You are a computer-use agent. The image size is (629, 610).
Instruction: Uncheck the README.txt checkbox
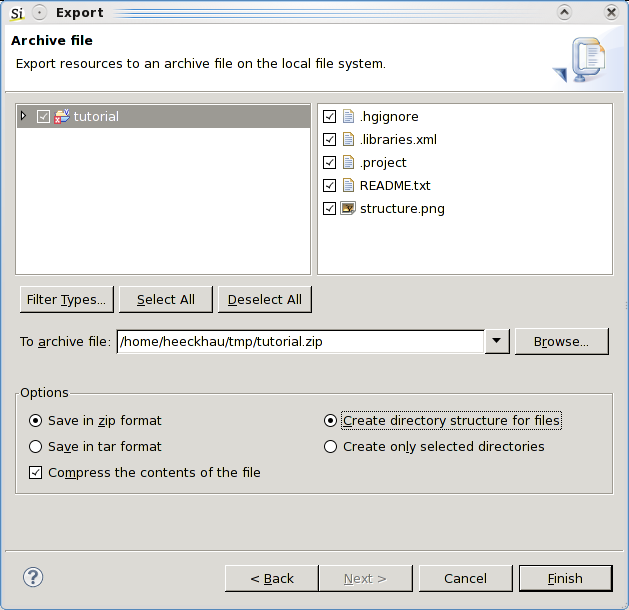329,186
